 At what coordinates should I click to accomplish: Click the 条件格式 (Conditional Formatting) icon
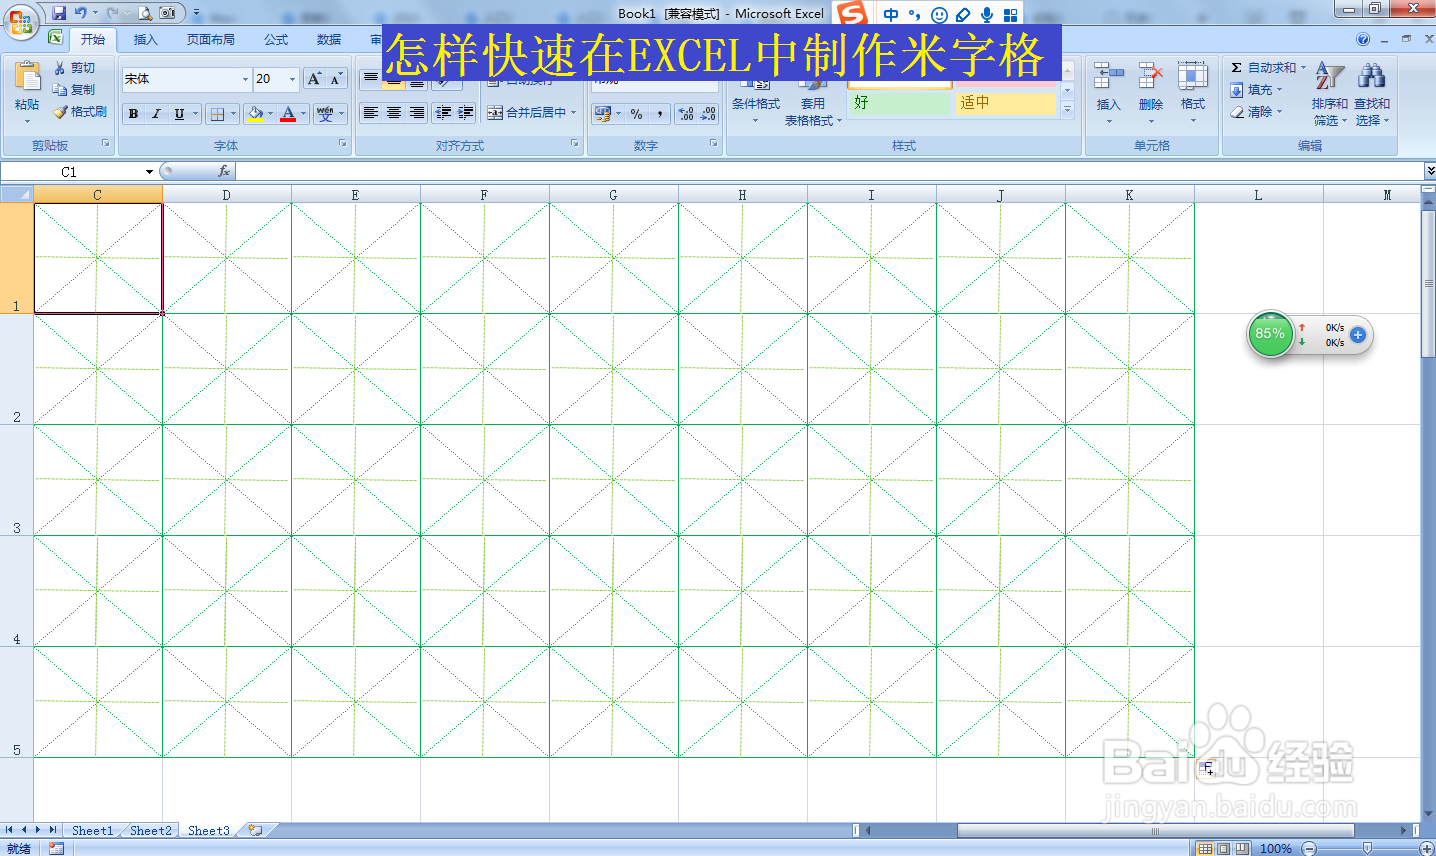tap(755, 90)
